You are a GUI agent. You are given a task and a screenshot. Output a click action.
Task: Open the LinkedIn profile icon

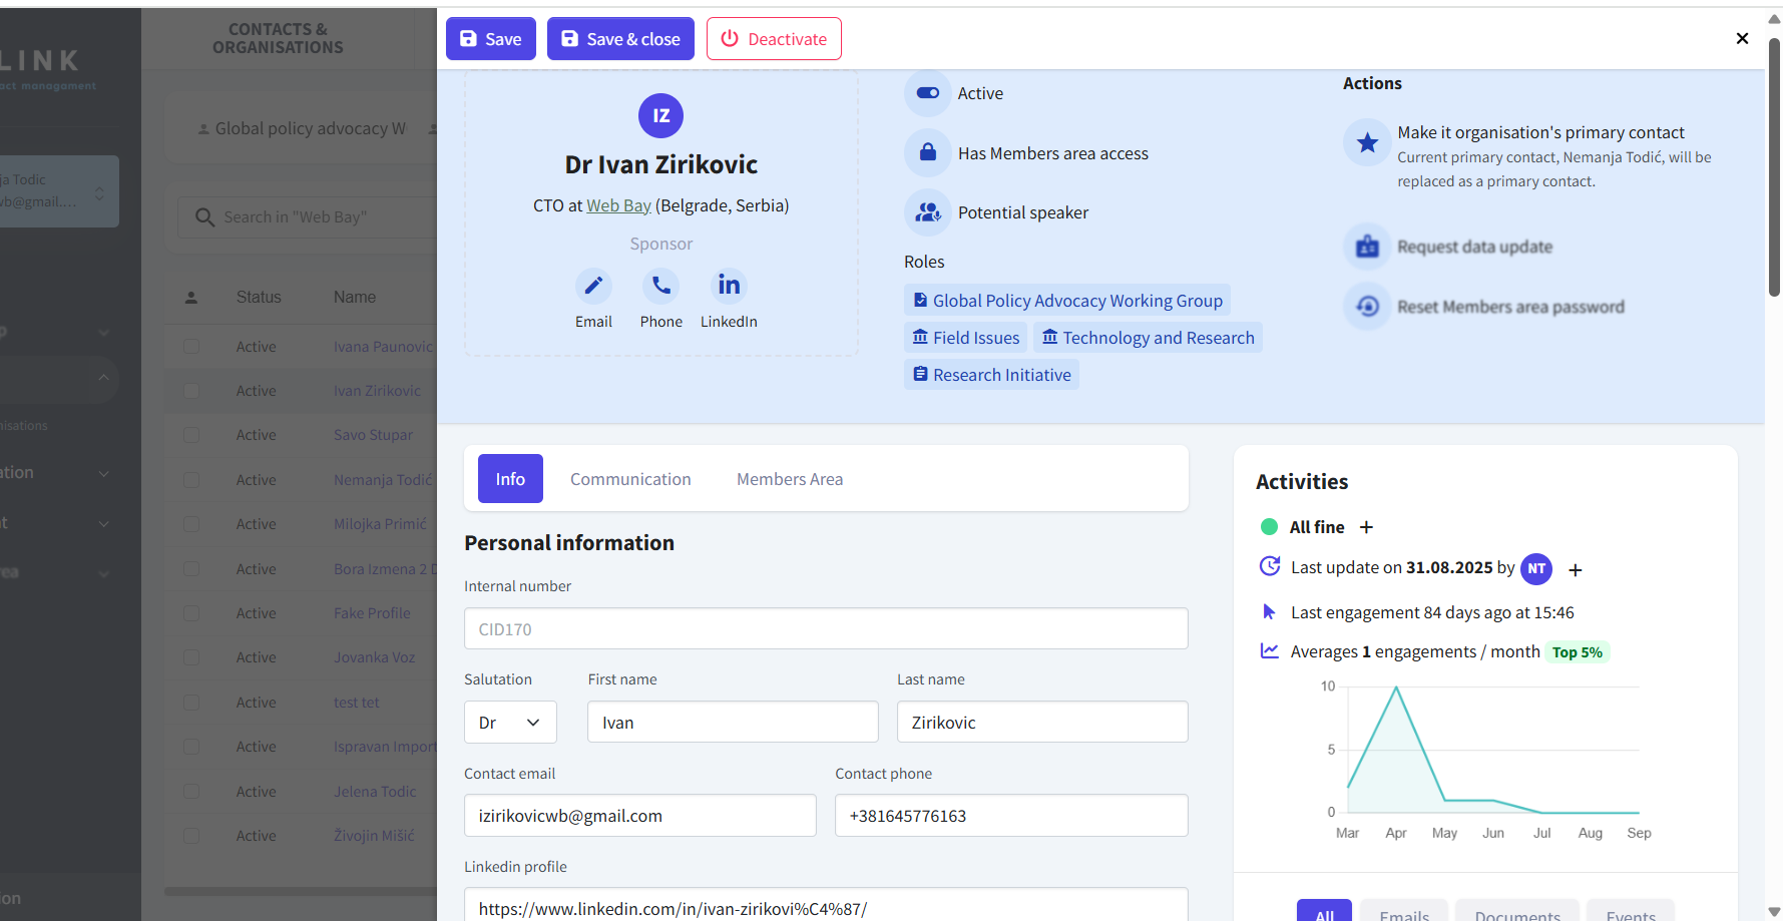point(729,286)
